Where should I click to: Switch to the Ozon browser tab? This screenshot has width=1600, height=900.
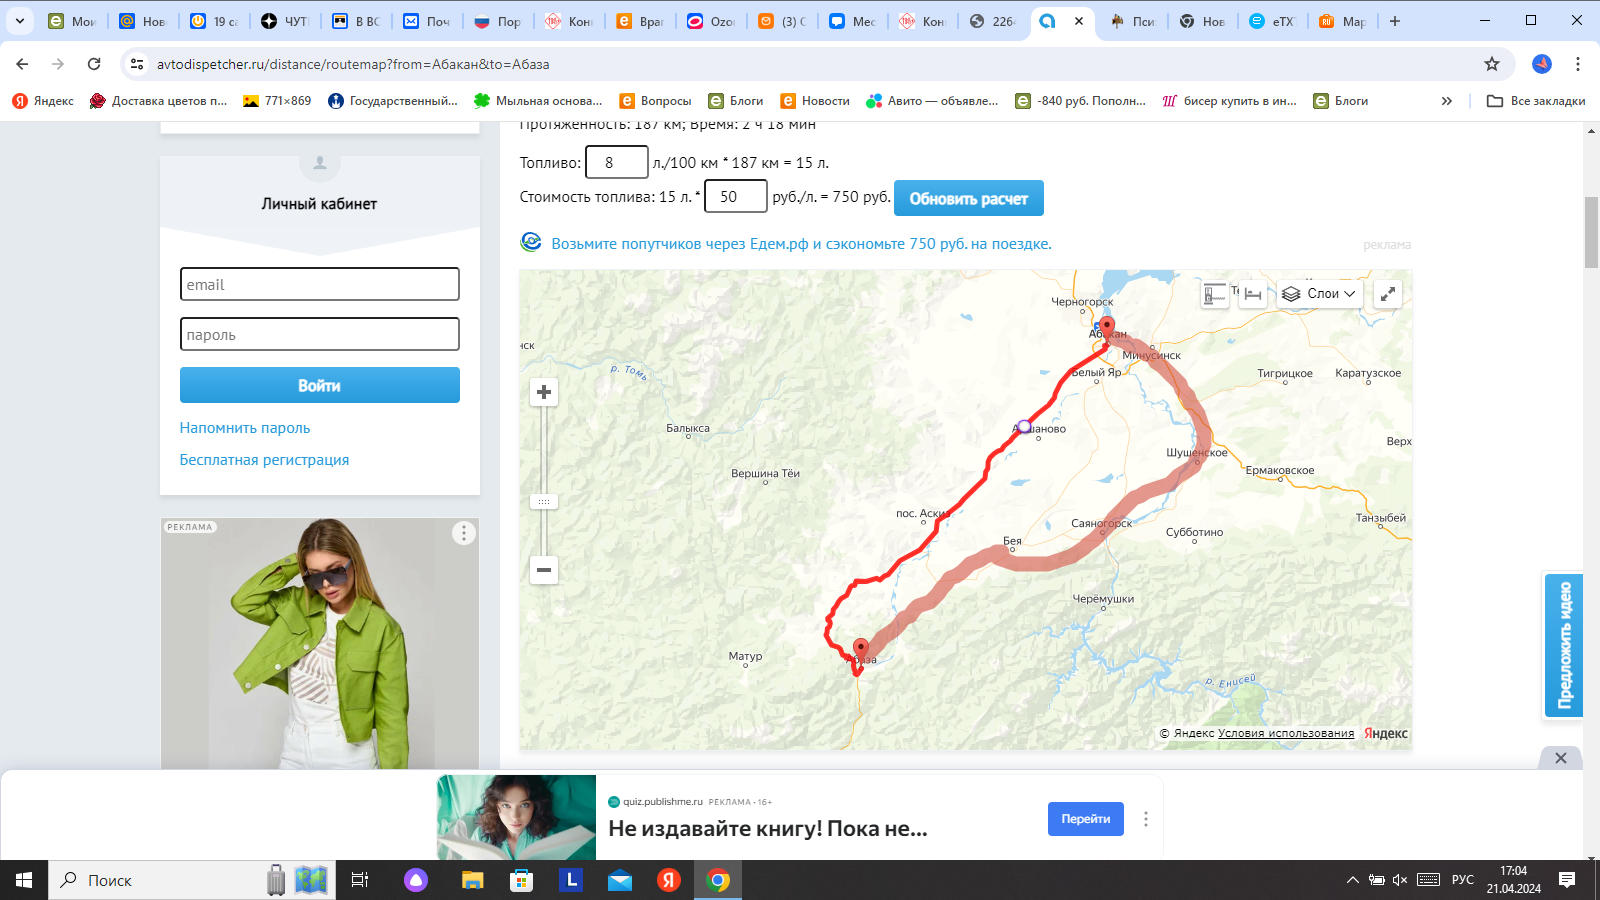(x=711, y=21)
